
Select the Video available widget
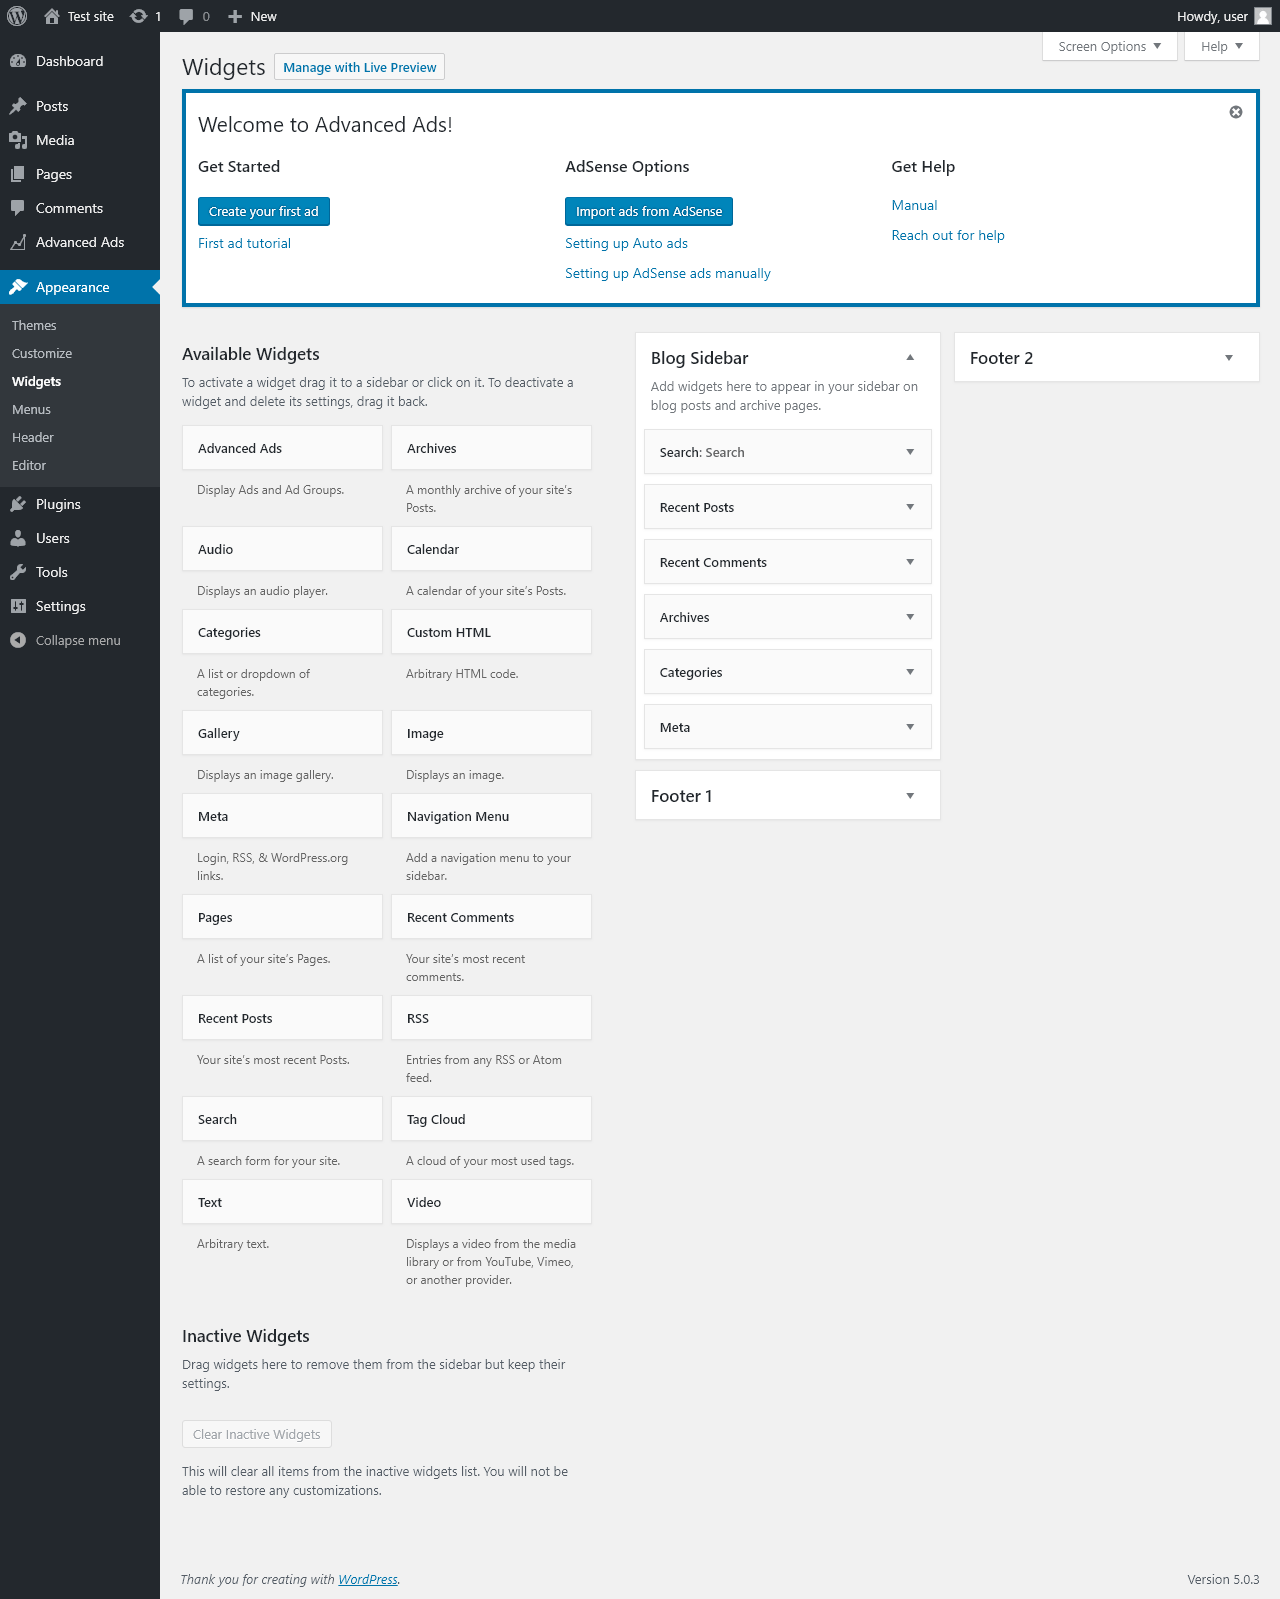coord(491,1202)
